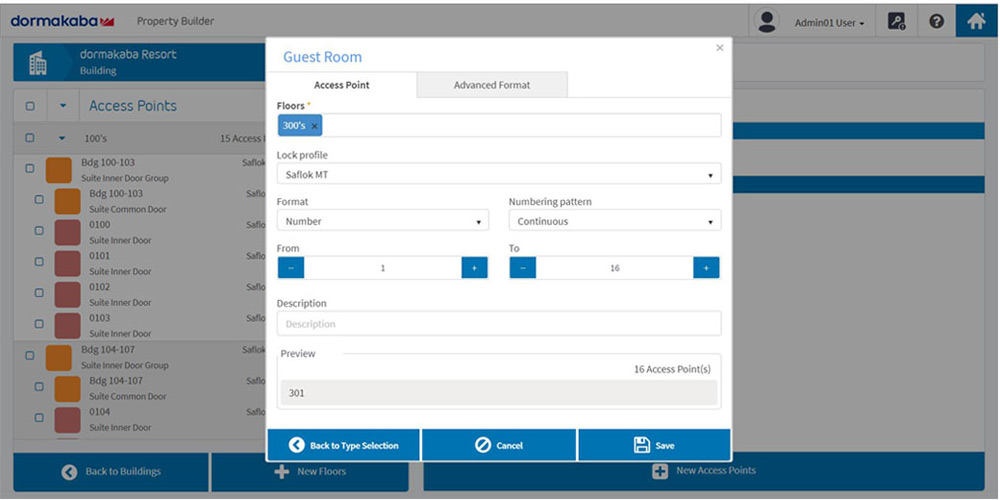This screenshot has width=1000, height=500.
Task: Check the Bdg 100-103 group checkbox
Action: (30, 168)
